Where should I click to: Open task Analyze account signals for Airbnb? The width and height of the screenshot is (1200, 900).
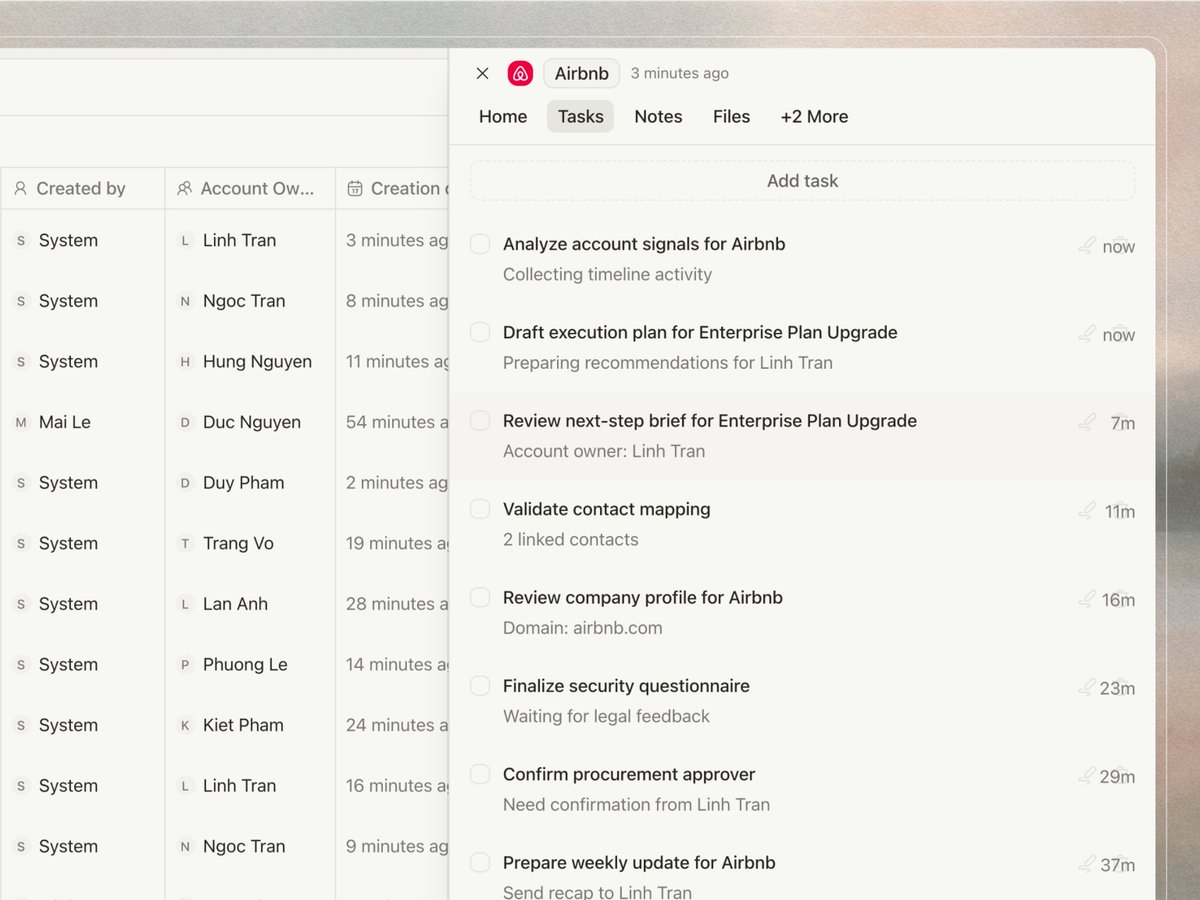[644, 244]
